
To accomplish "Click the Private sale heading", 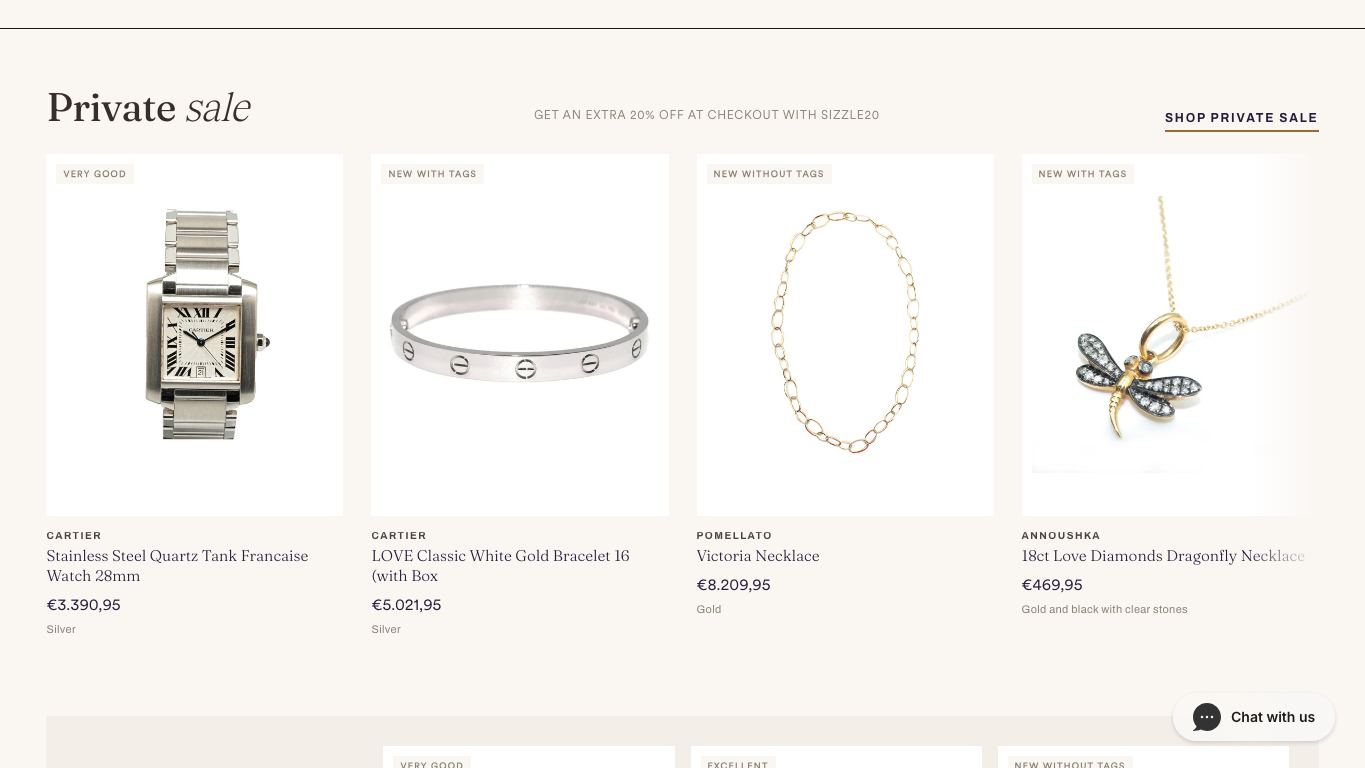I will click(x=148, y=108).
